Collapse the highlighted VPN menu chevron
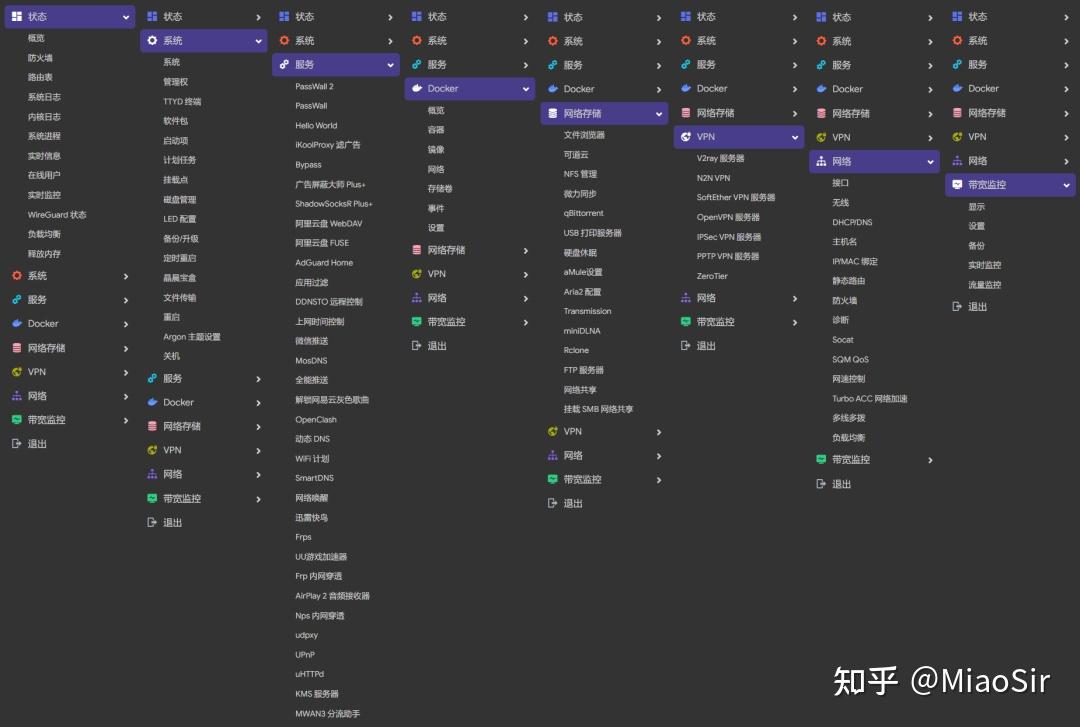 [x=795, y=137]
